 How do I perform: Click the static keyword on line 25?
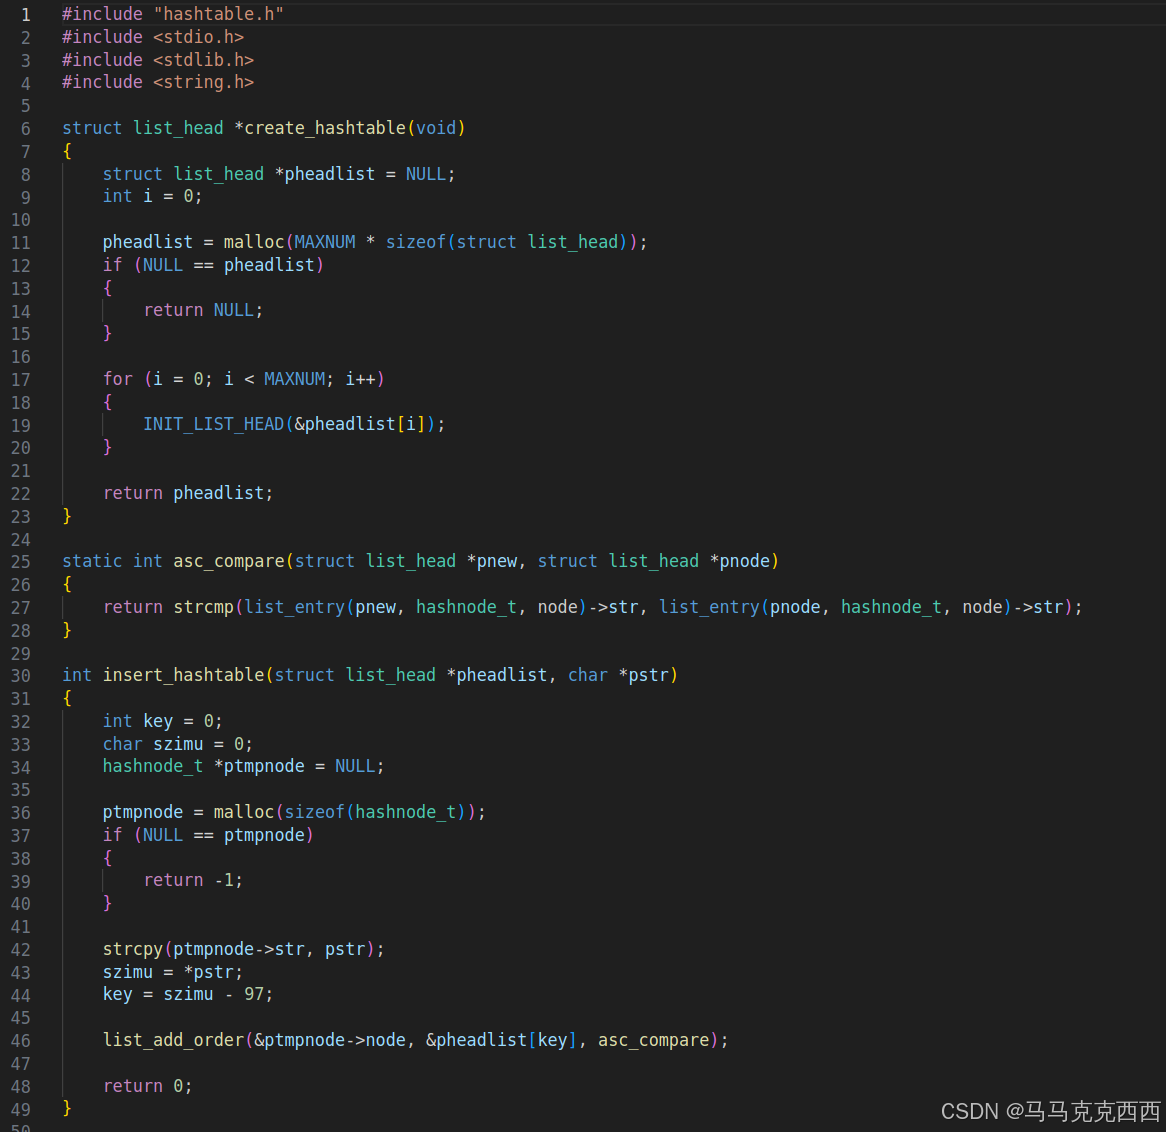92,562
